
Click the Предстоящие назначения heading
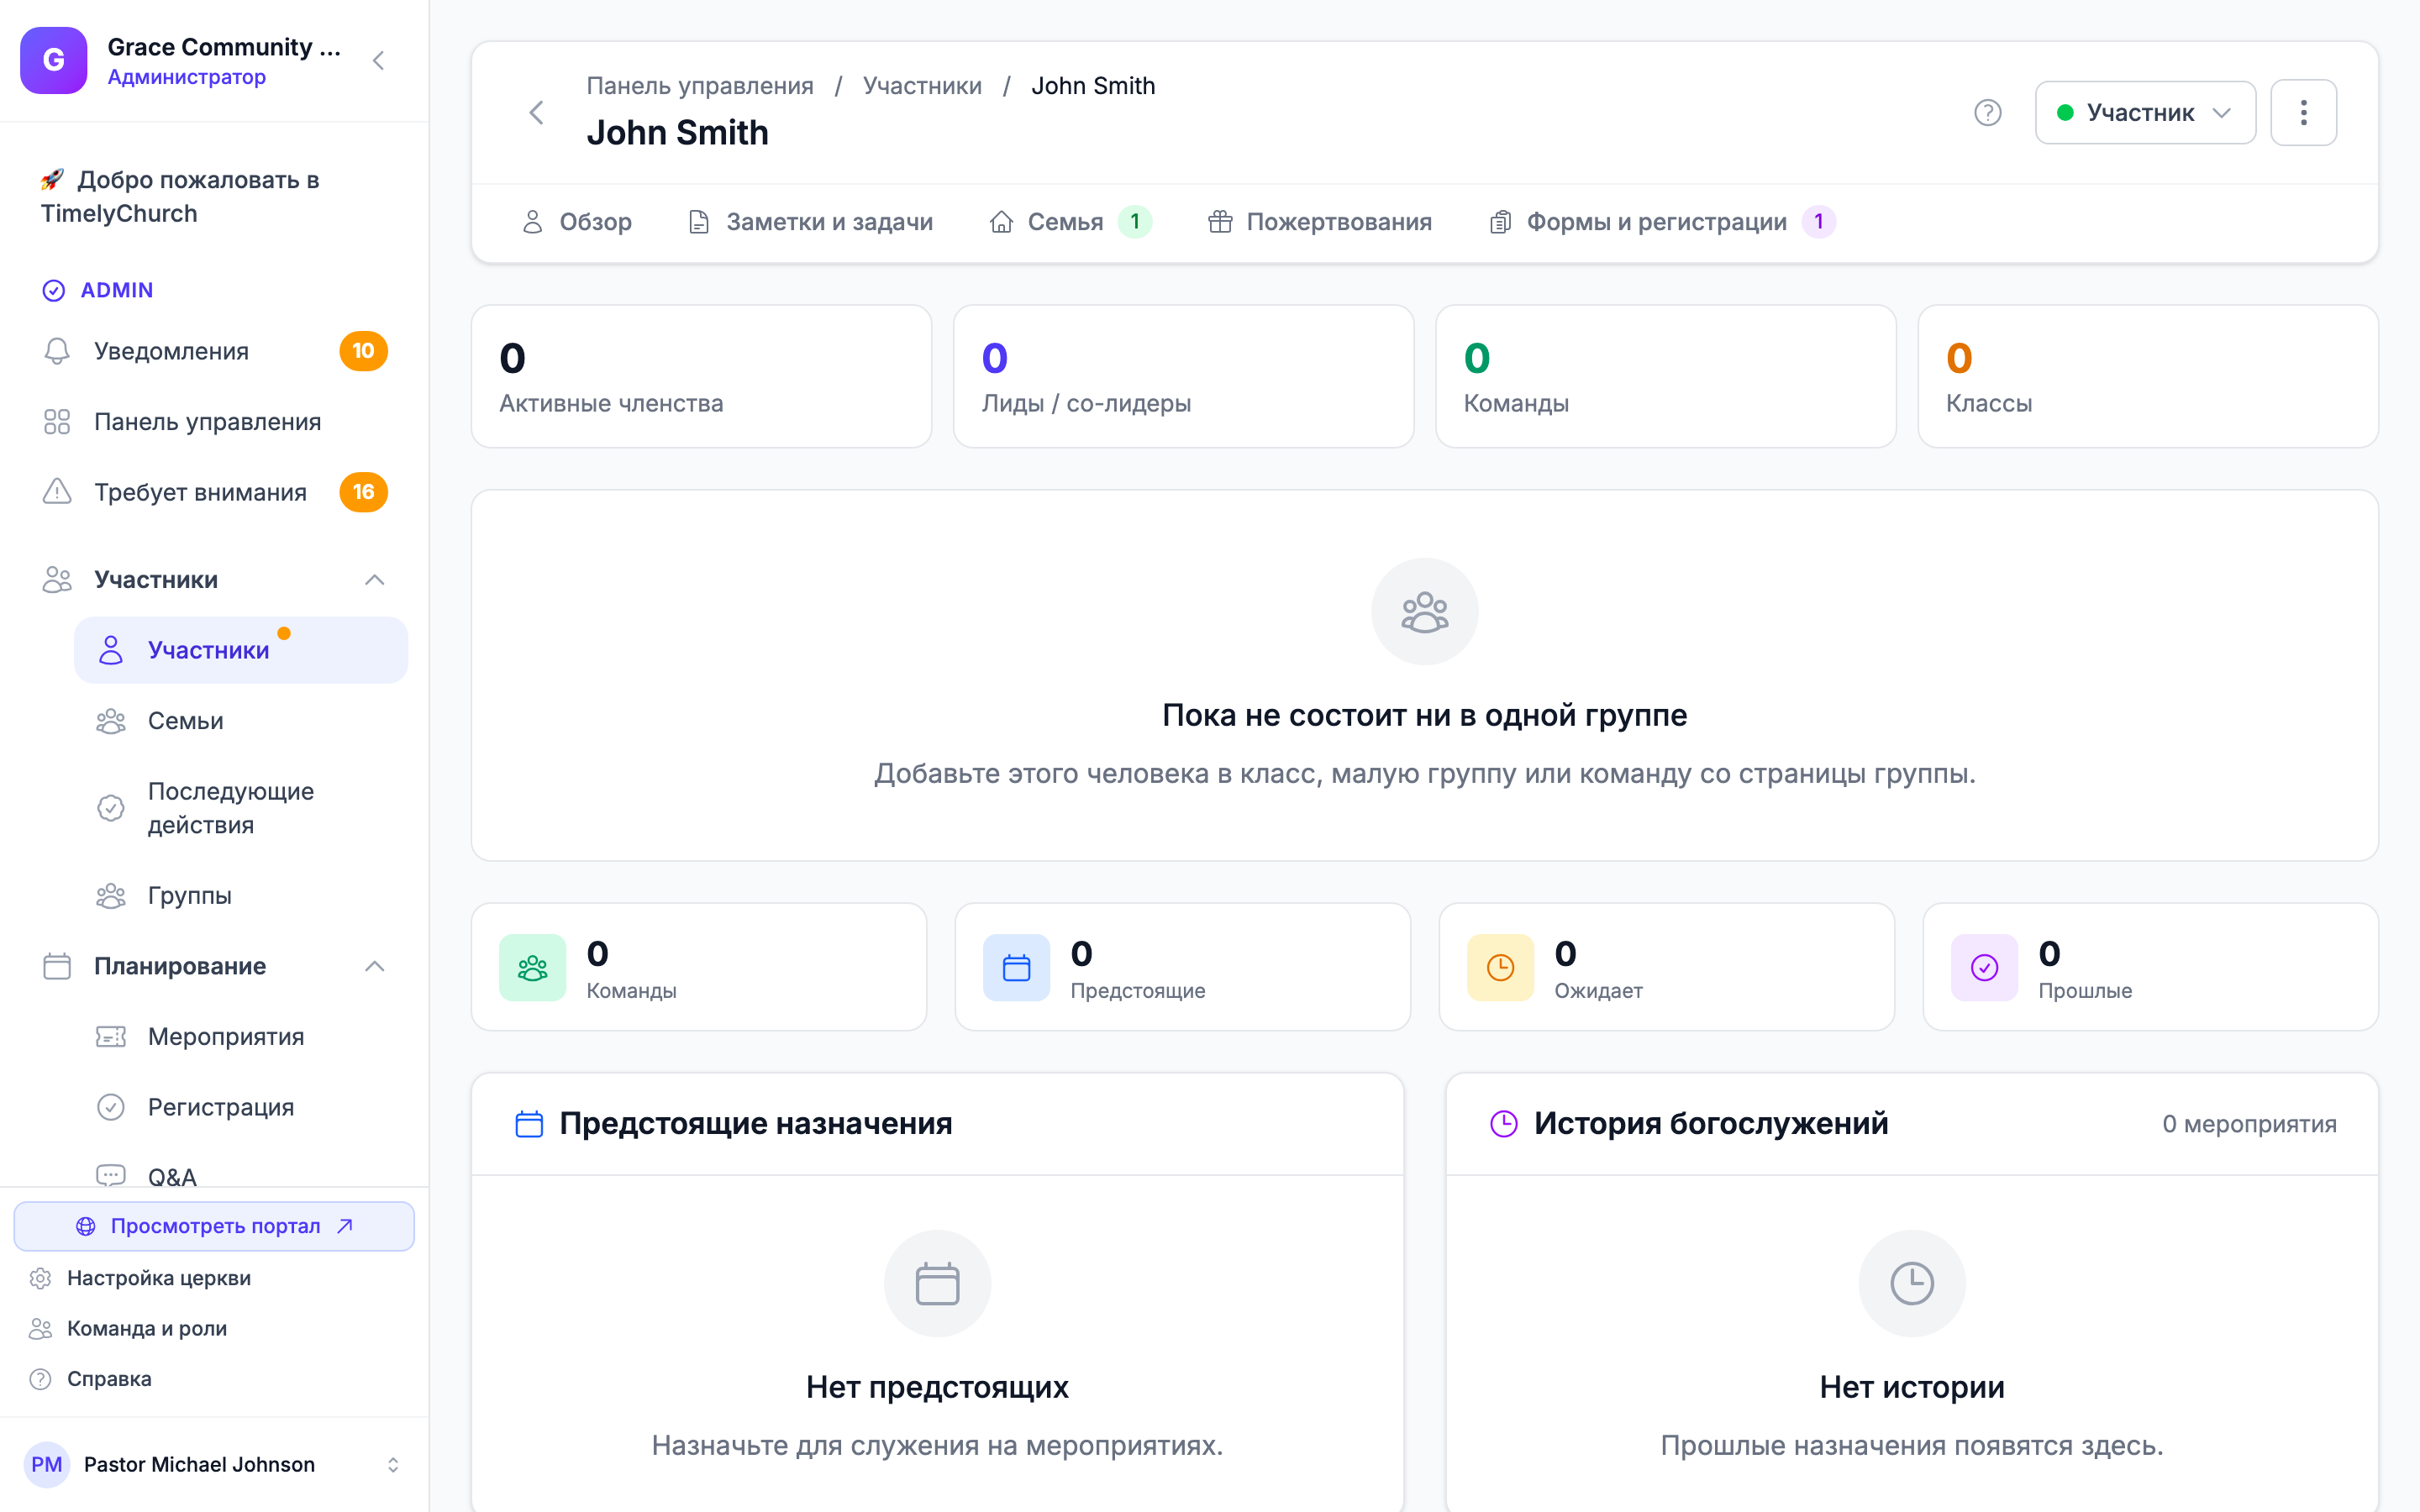[x=755, y=1124]
